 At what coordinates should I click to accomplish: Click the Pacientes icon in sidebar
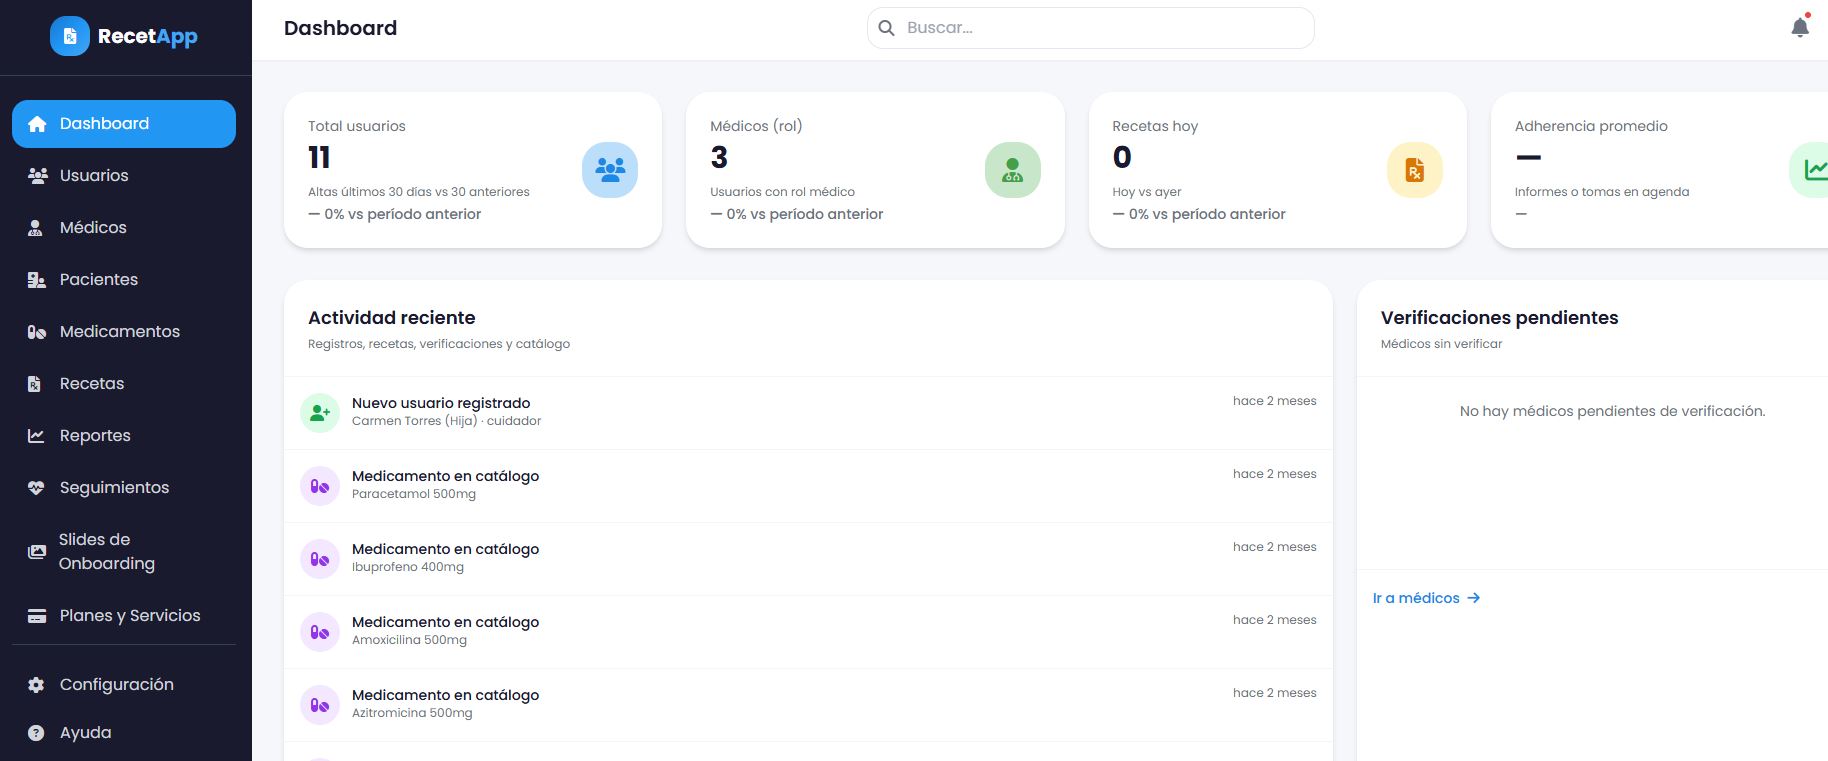[37, 280]
